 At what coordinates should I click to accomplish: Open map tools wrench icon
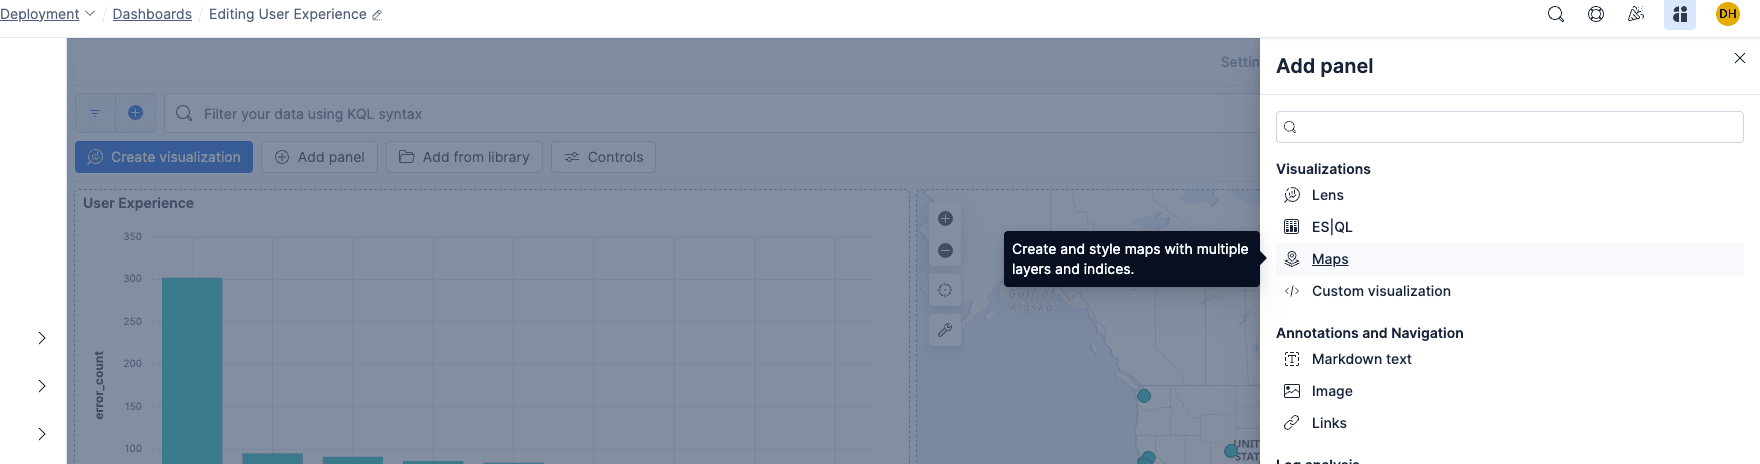click(945, 330)
